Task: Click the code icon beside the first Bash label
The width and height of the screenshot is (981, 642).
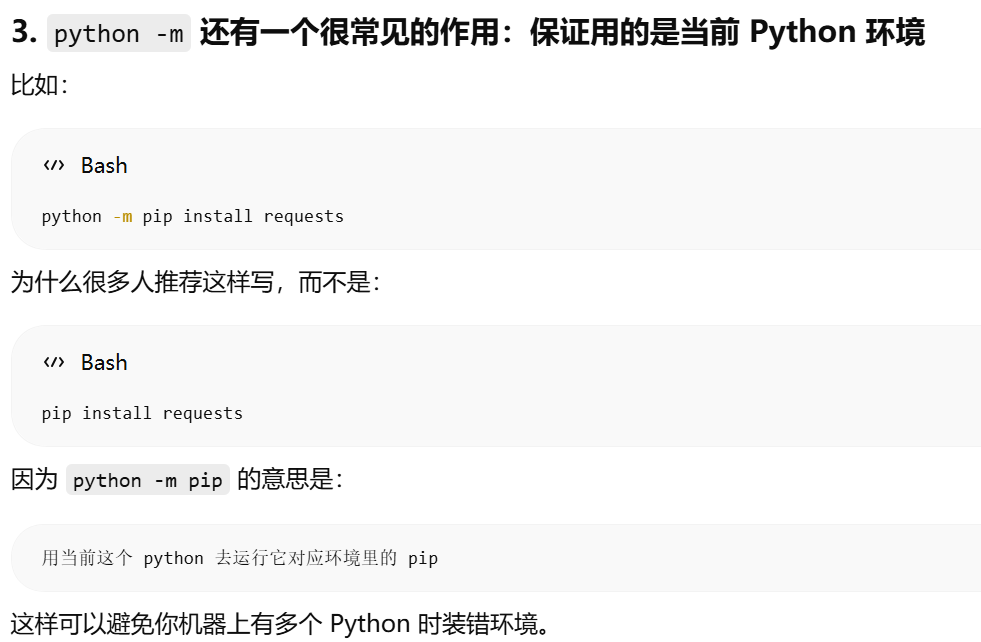Action: tap(54, 165)
